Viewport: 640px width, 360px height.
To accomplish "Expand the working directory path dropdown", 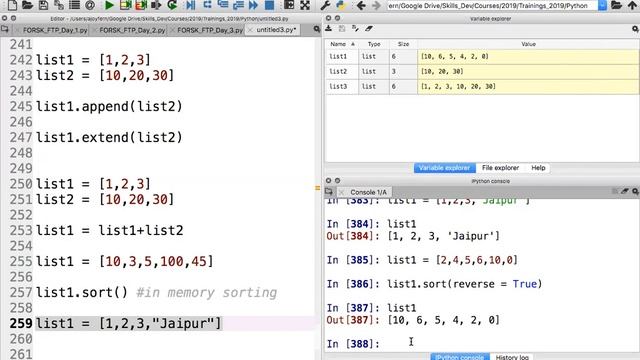I will (x=602, y=5).
